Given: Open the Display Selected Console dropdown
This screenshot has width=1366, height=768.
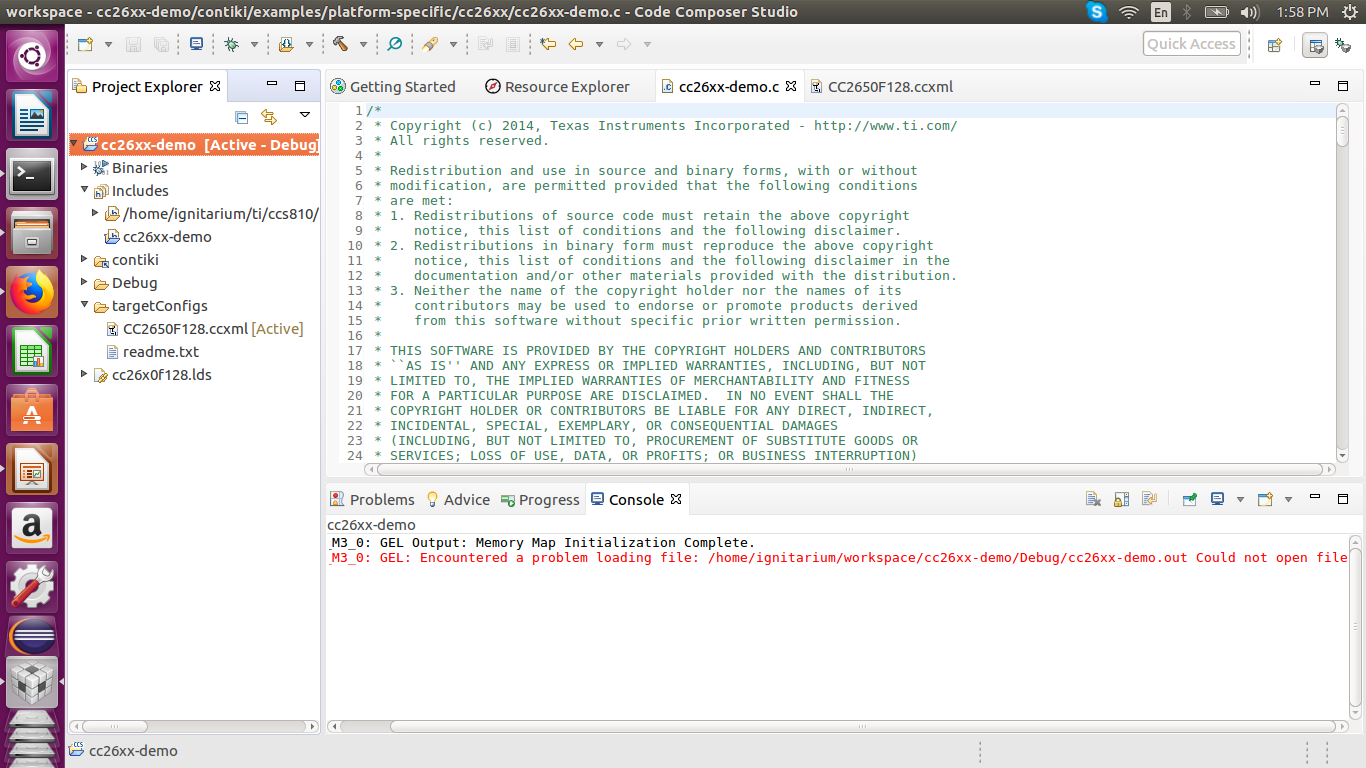Looking at the screenshot, I should pos(1240,499).
